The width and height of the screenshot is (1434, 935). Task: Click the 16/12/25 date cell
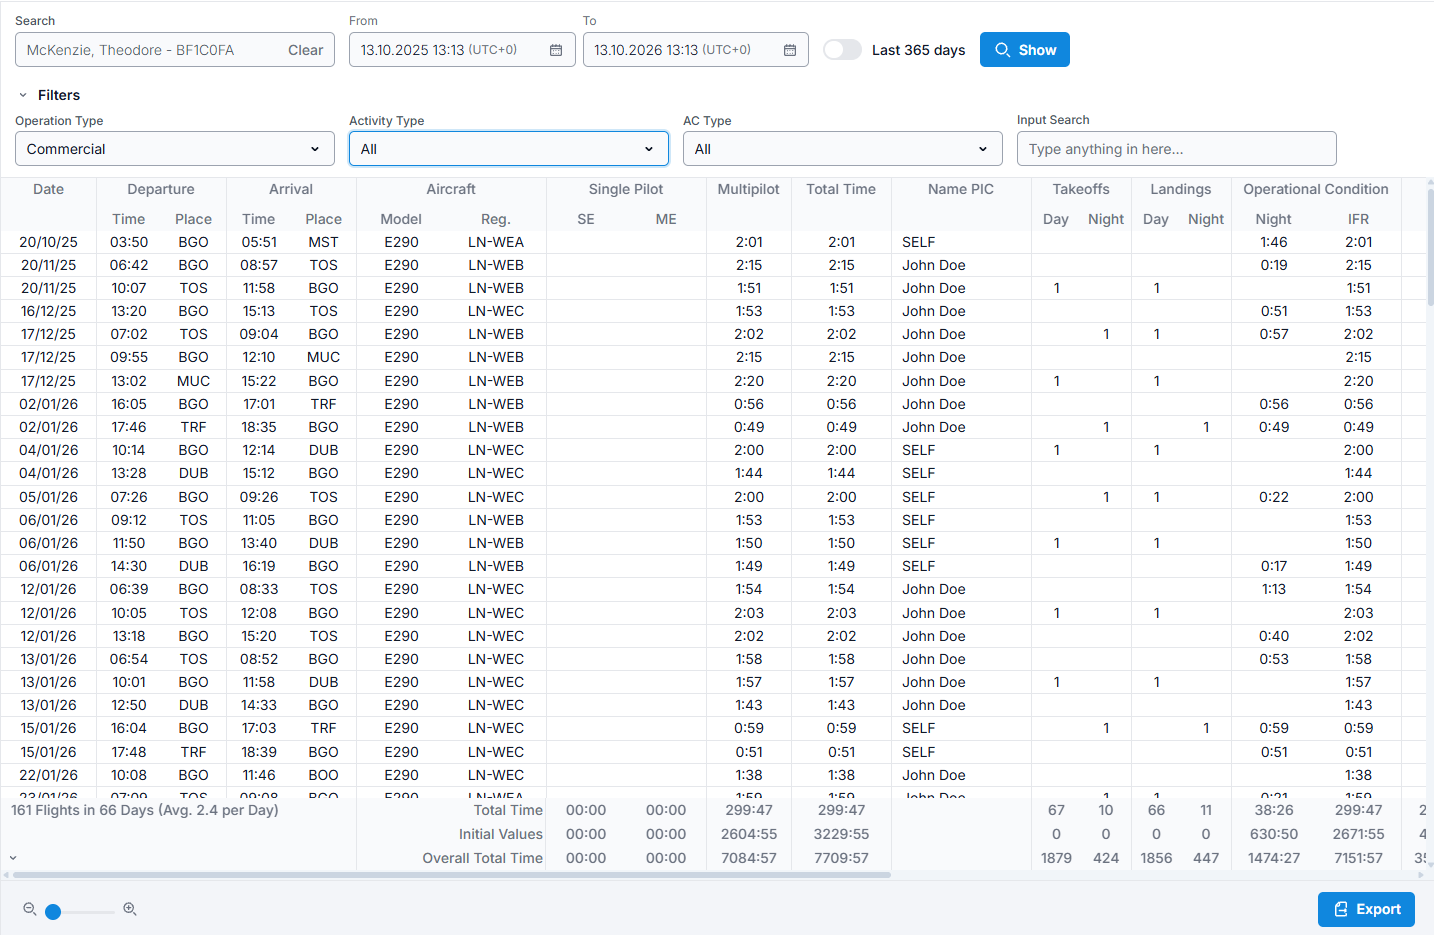tap(48, 311)
